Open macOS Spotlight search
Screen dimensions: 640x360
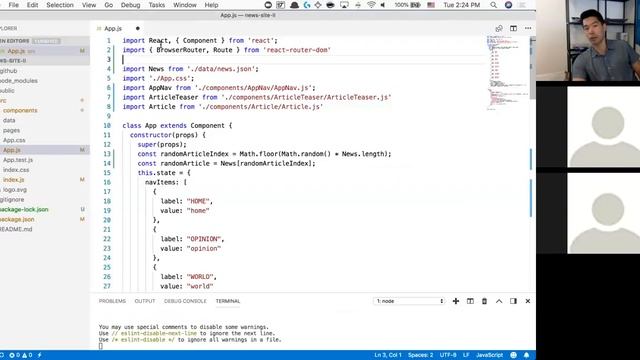coord(493,5)
